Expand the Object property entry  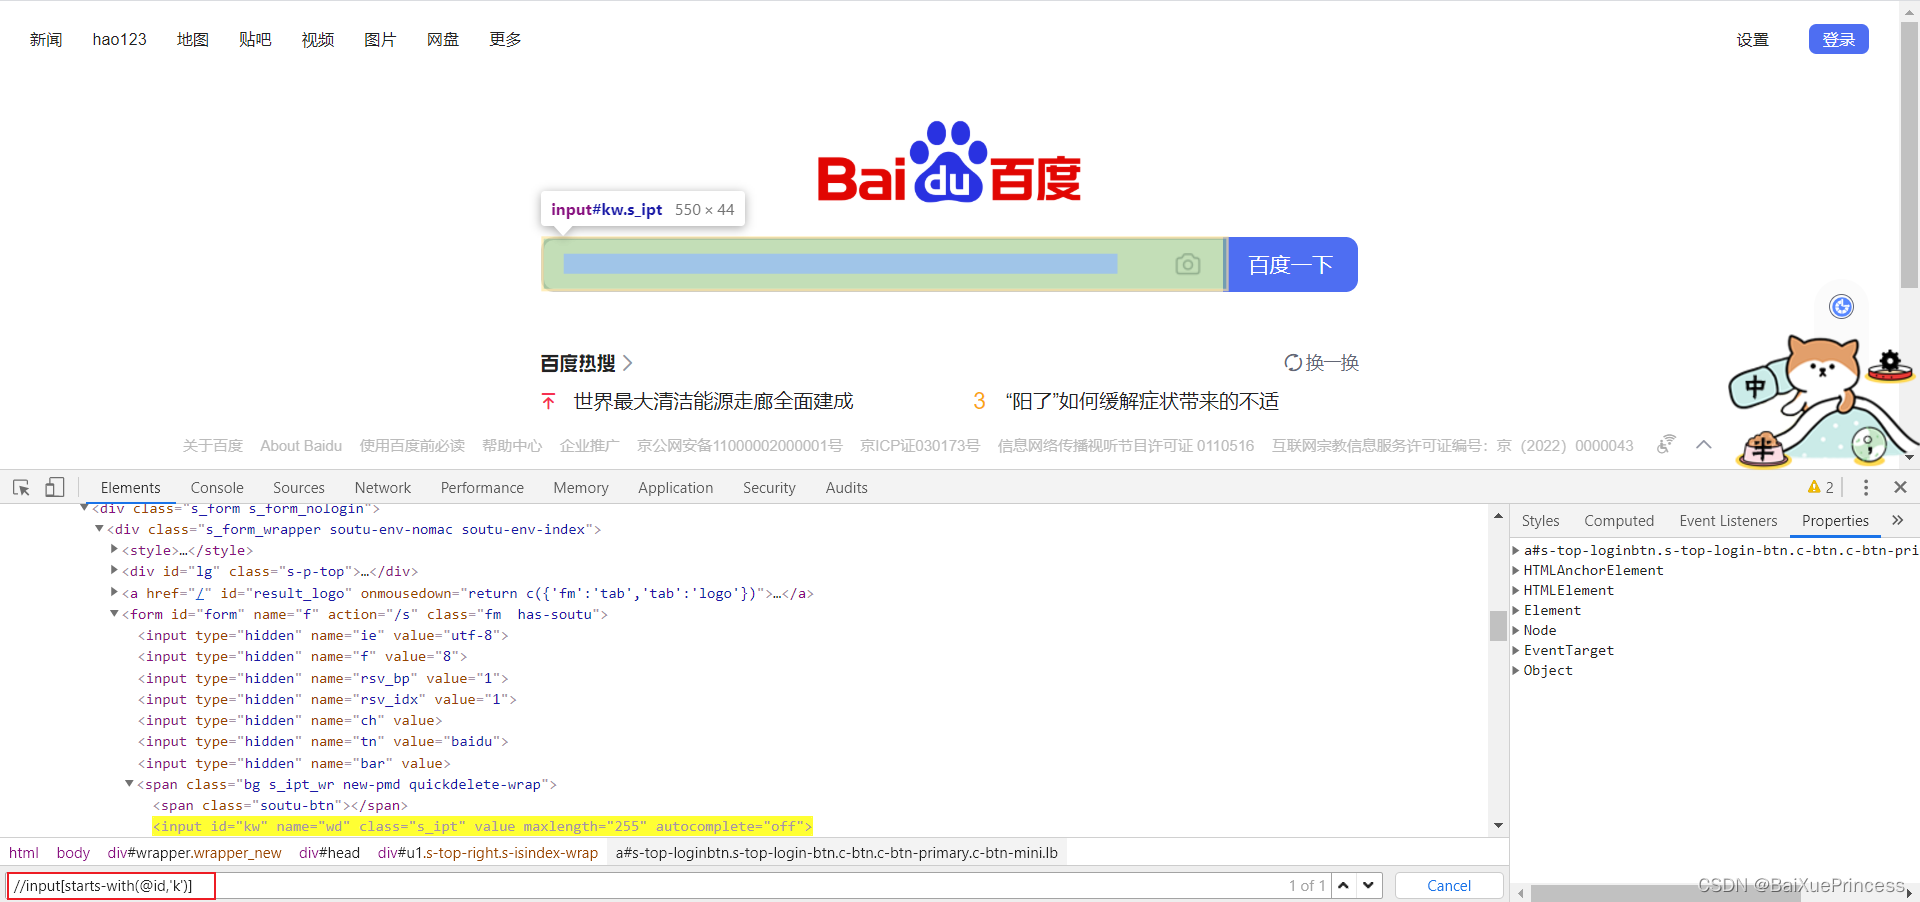[1516, 670]
